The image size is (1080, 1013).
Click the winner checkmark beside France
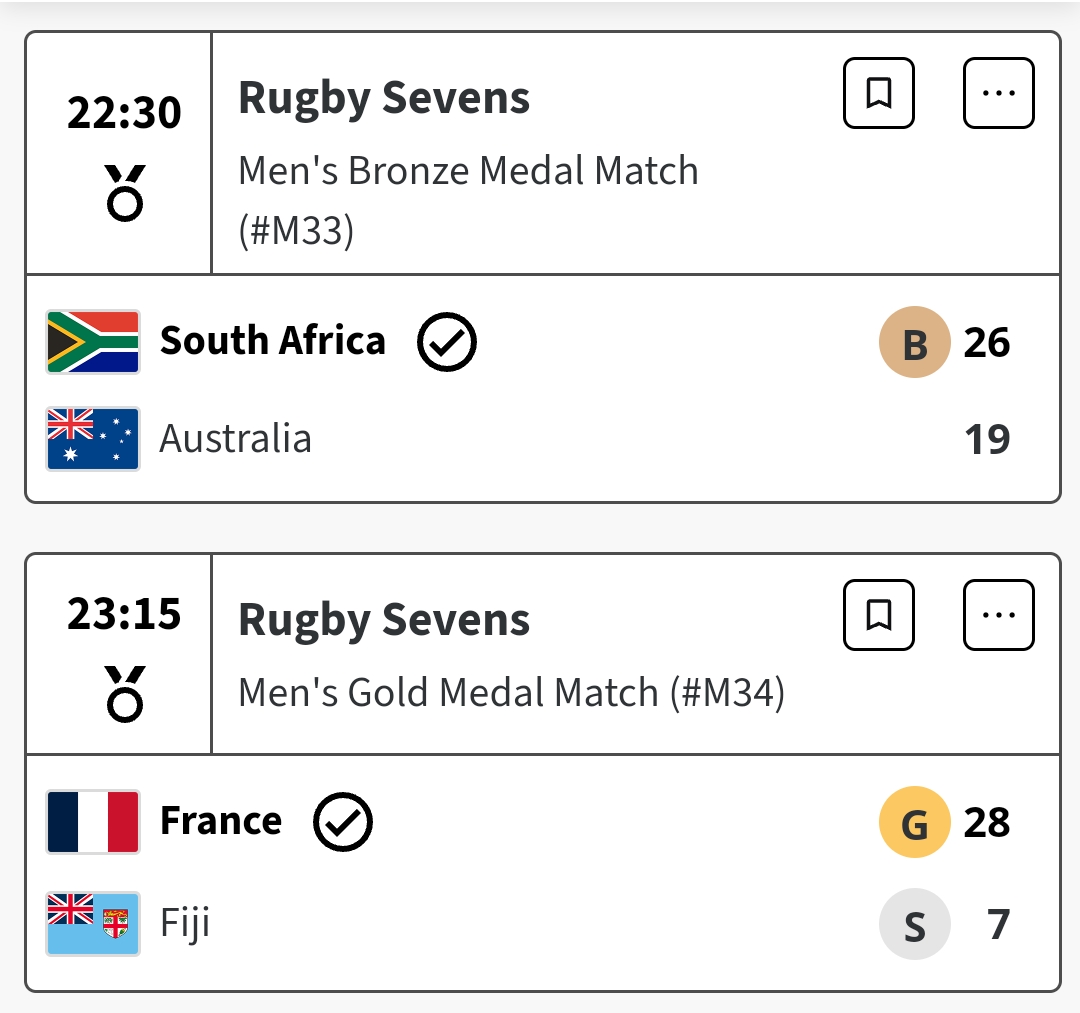[343, 822]
